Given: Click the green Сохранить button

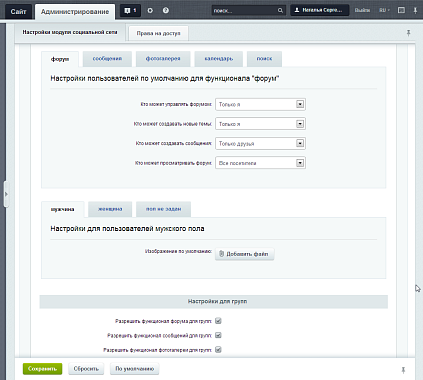Looking at the screenshot, I should [42, 369].
